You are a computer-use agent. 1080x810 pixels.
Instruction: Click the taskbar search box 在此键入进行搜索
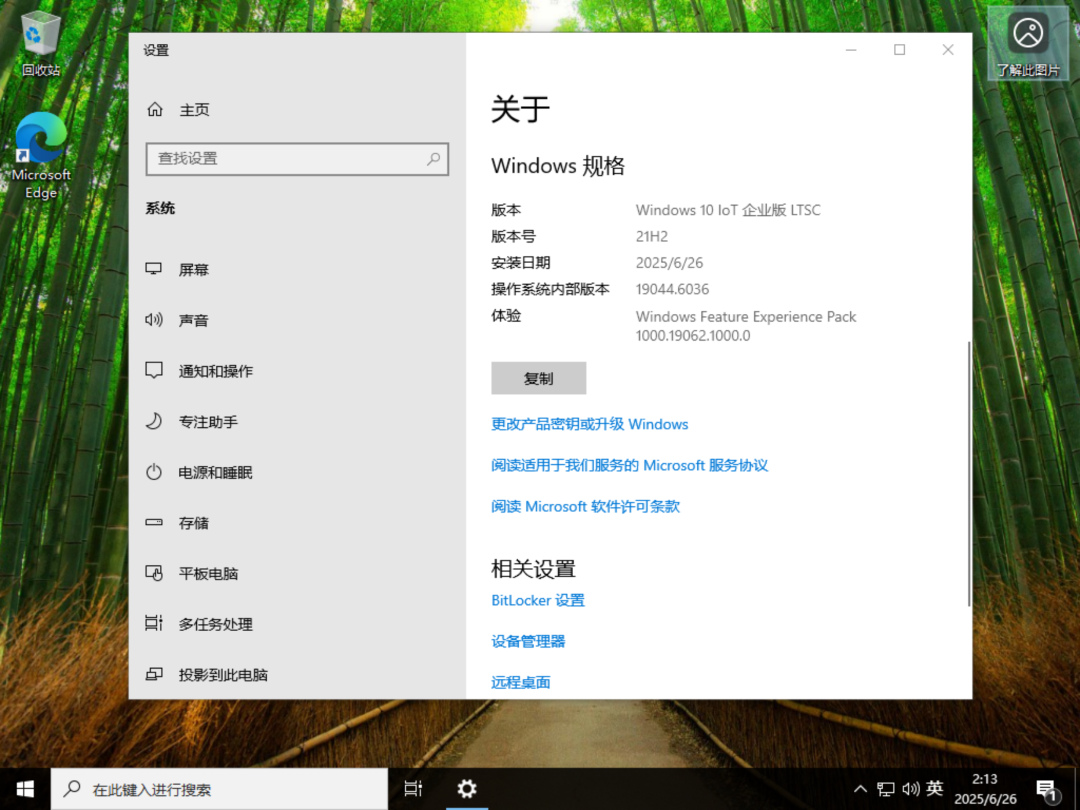220,789
